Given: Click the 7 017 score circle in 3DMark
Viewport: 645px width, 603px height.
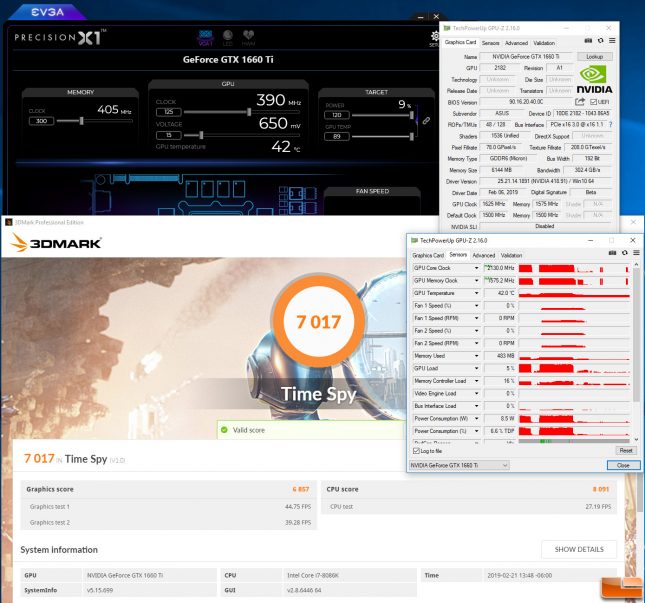Looking at the screenshot, I should (318, 322).
